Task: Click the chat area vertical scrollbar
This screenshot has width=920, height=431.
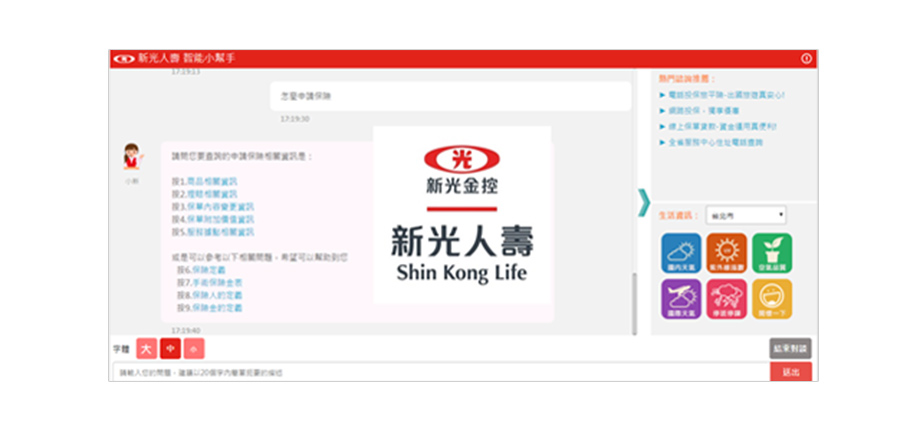Action: tap(634, 304)
